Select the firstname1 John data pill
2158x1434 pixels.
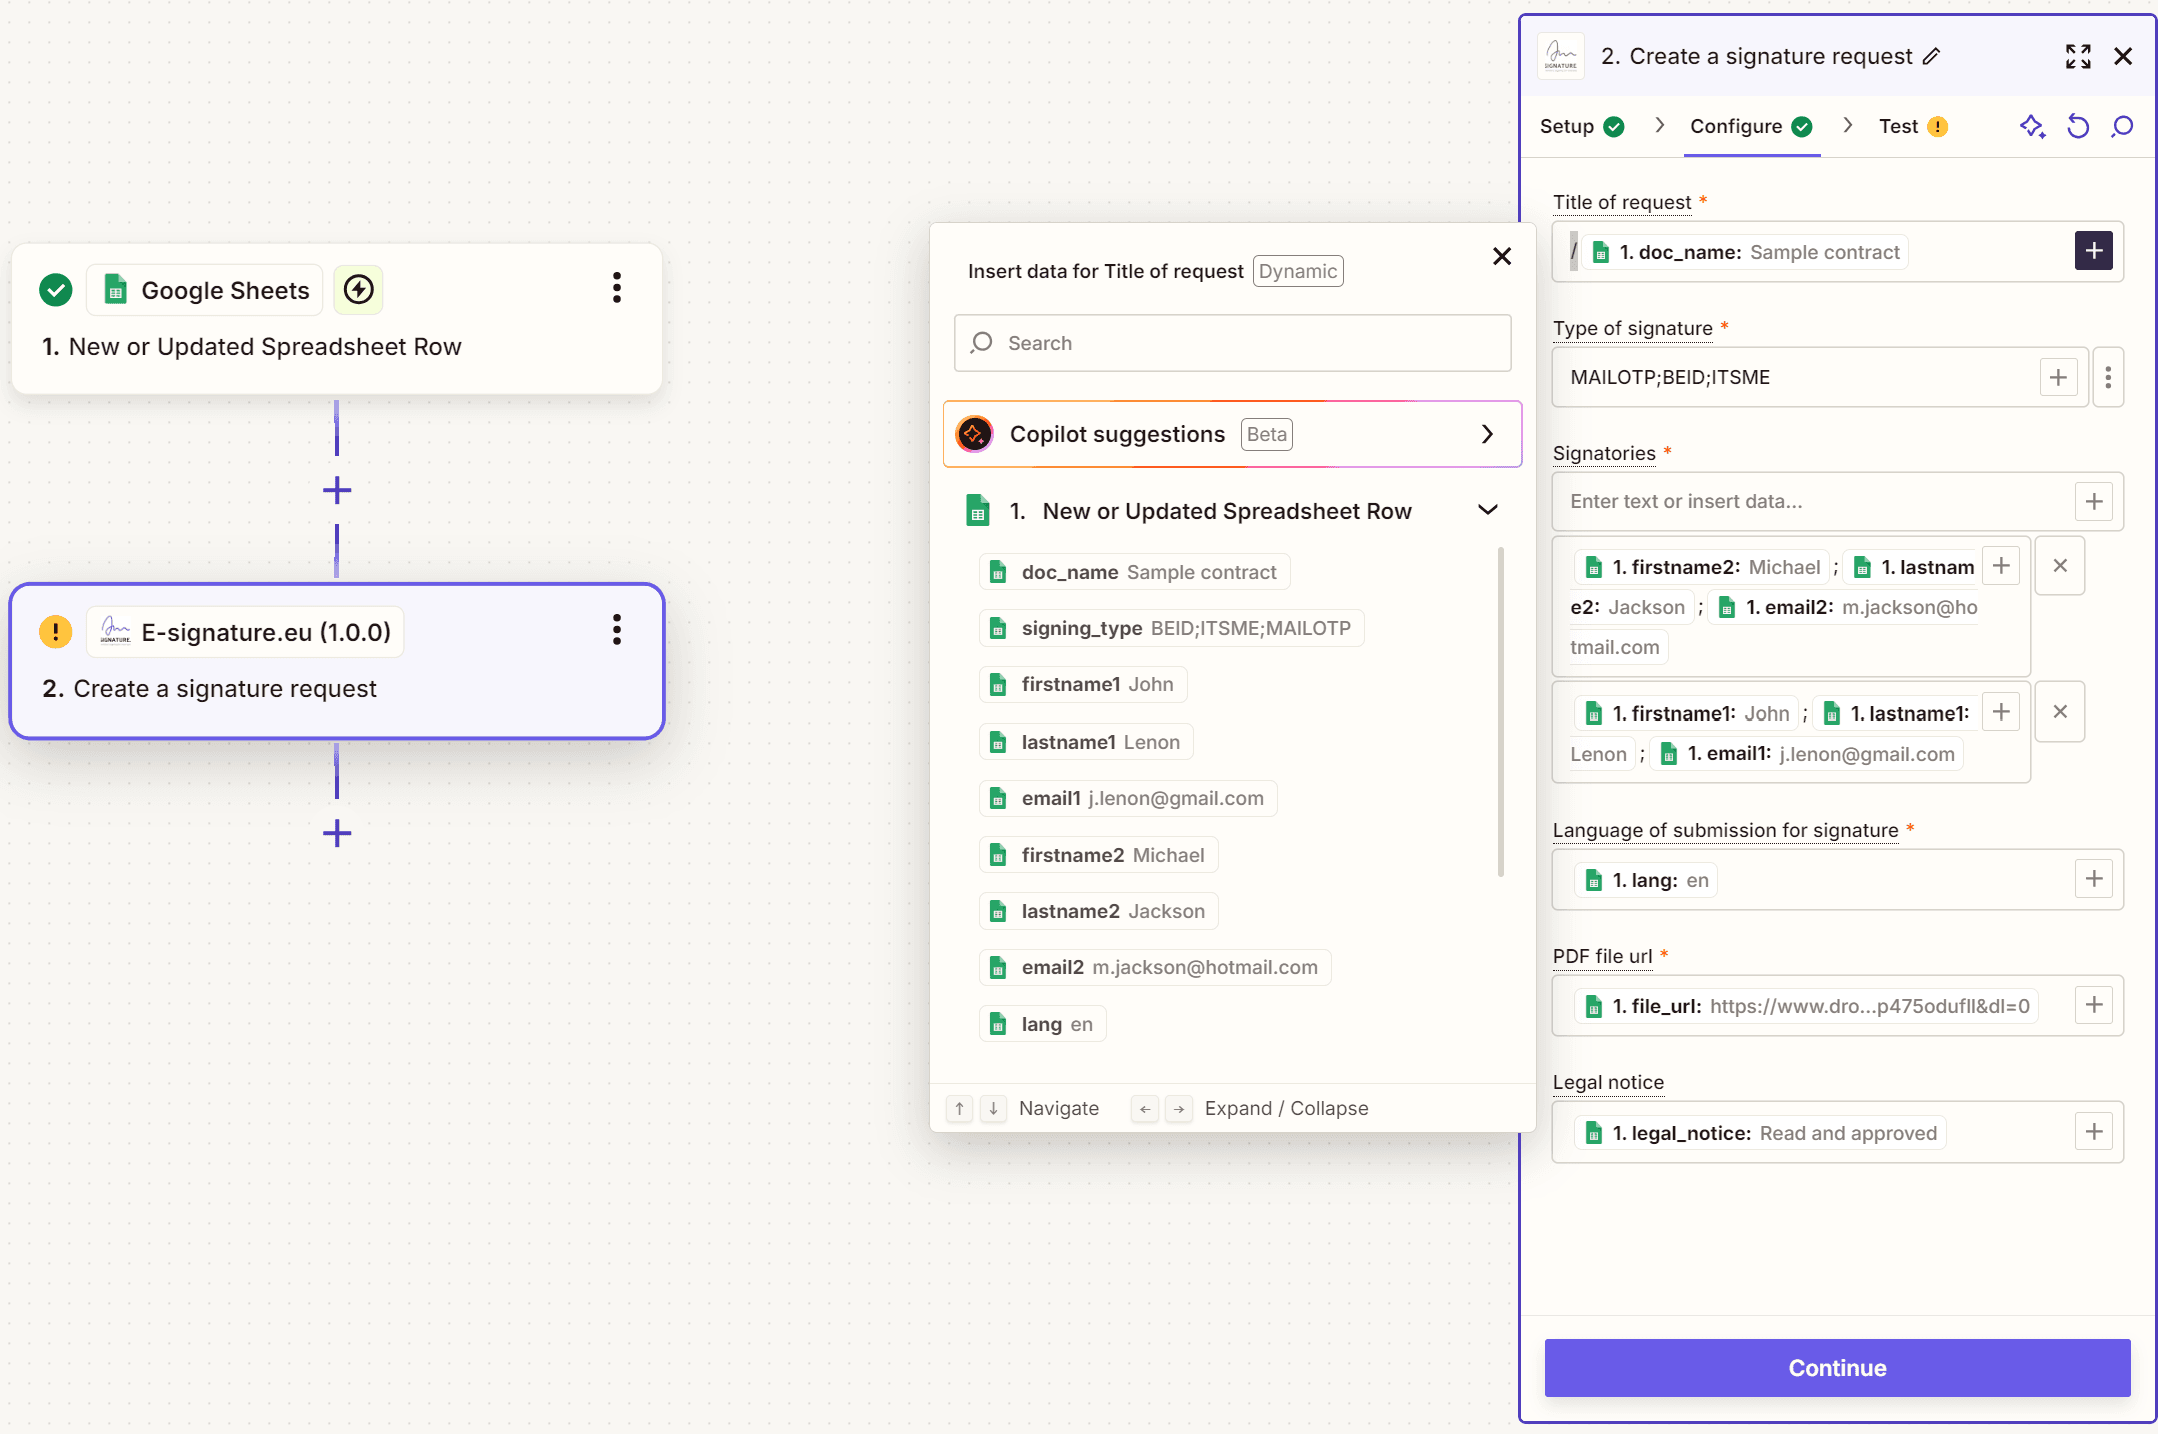pyautogui.click(x=1083, y=684)
